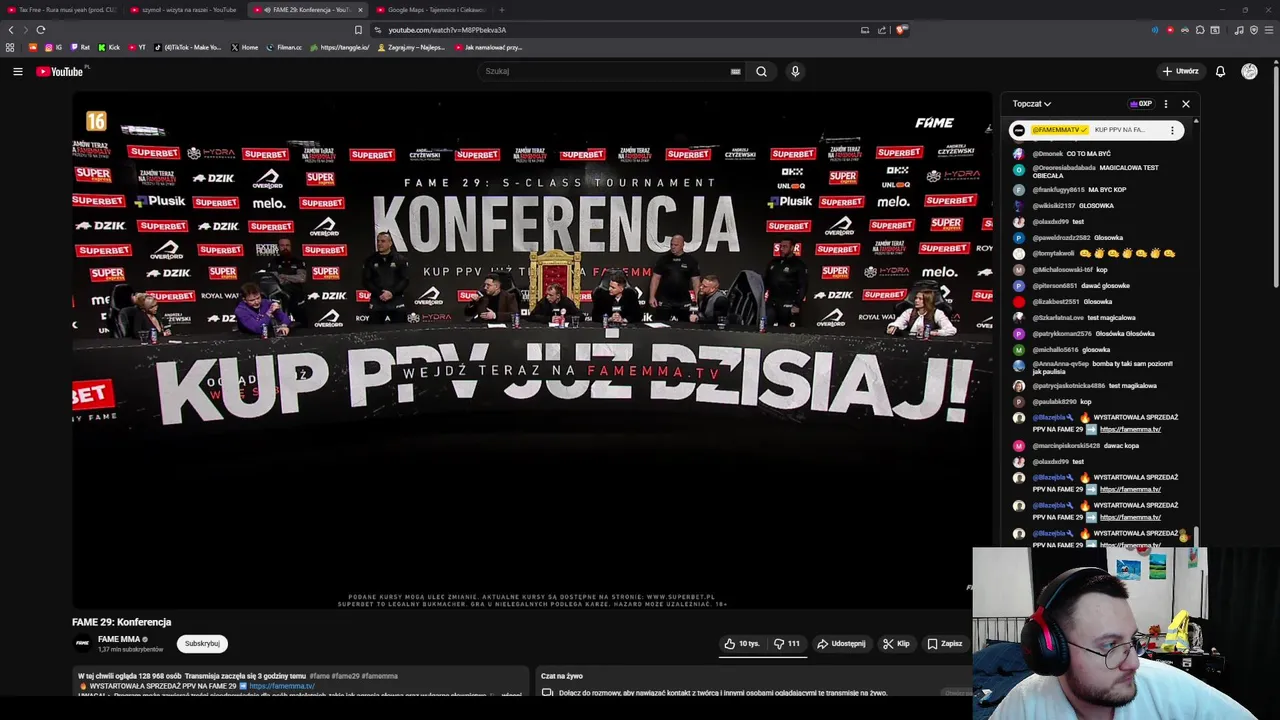
Task: Click the Klip scissors button
Action: [896, 644]
